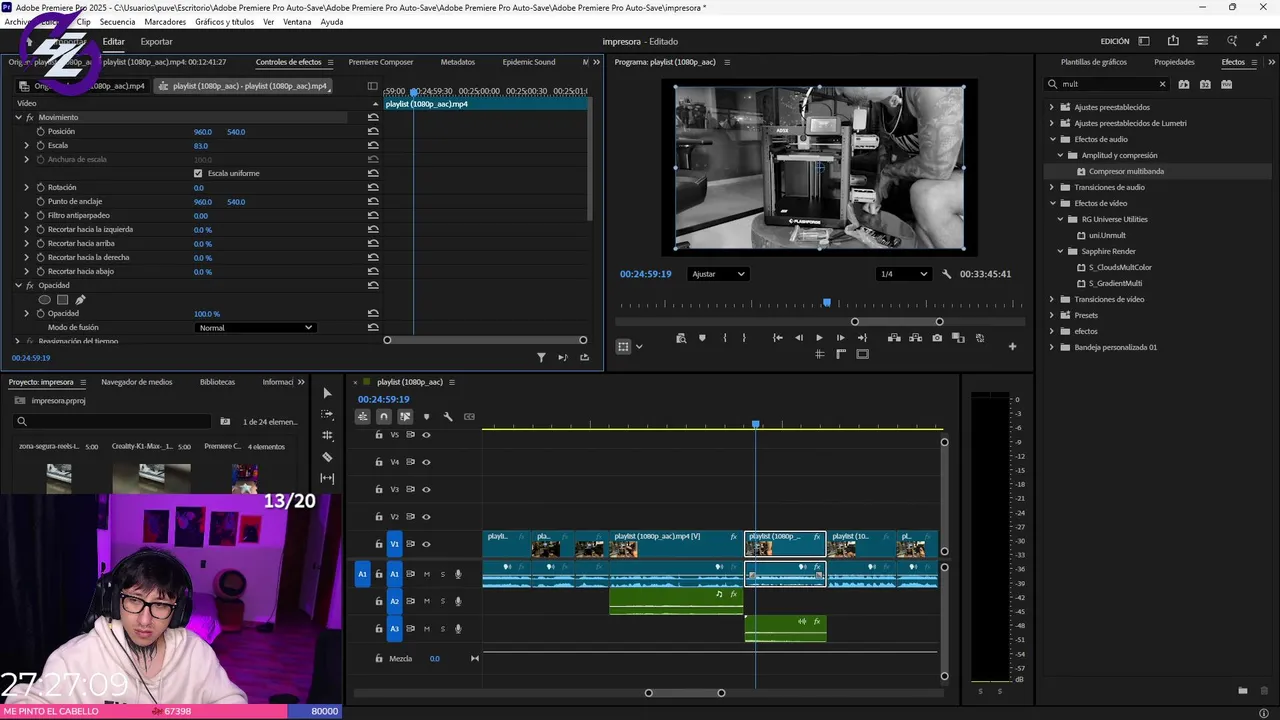Select the Selection arrow tool
Screen dimensions: 1280x720
click(327, 393)
